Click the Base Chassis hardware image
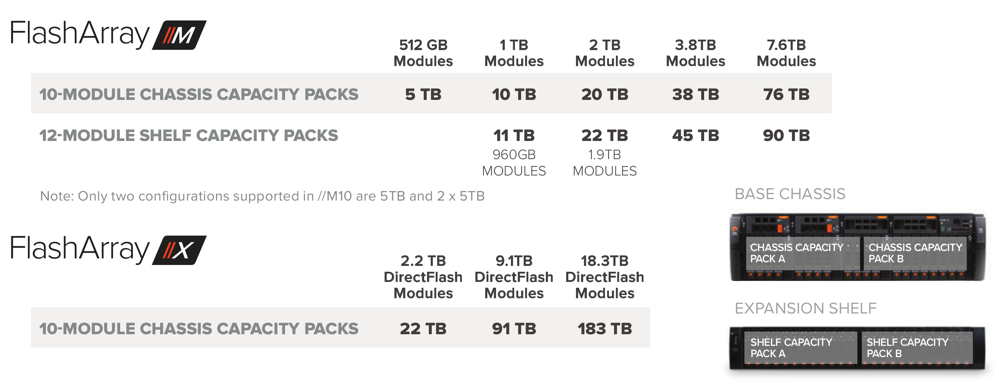 tap(858, 247)
